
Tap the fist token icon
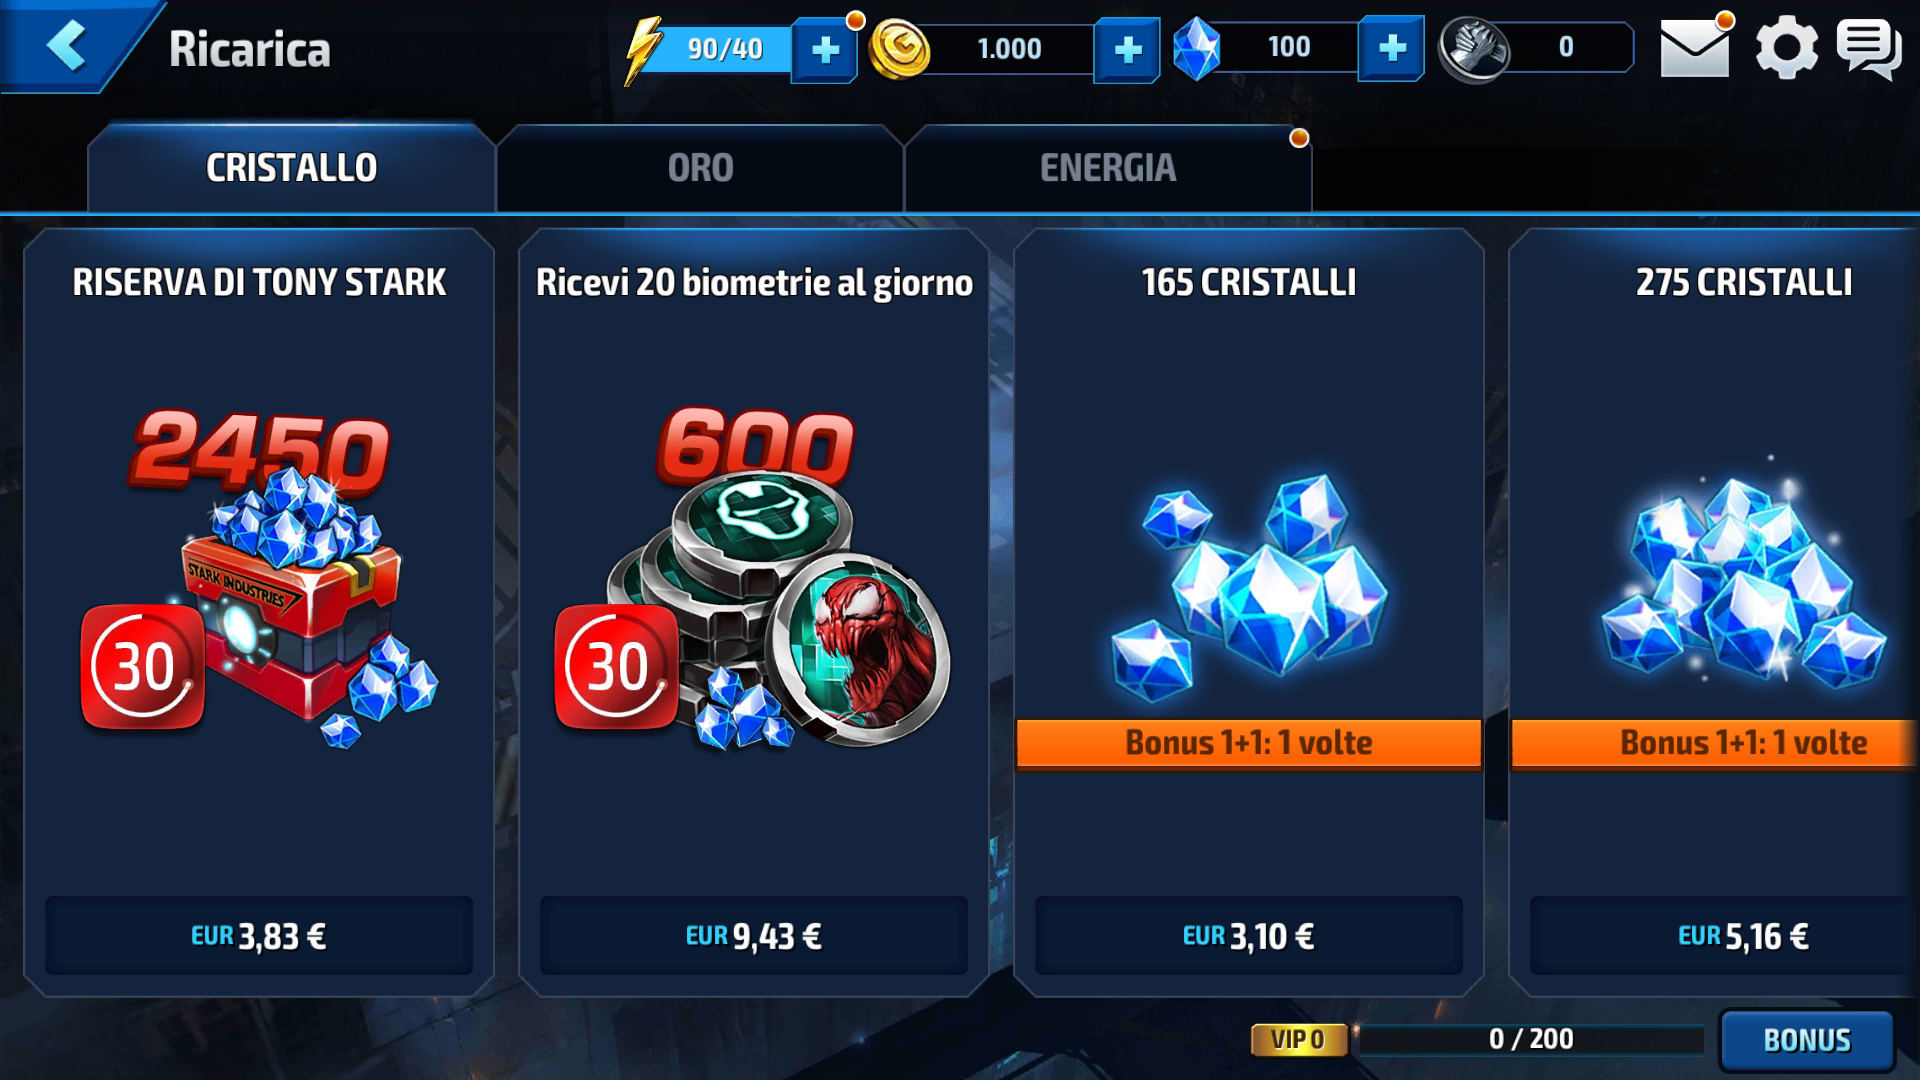(1474, 49)
